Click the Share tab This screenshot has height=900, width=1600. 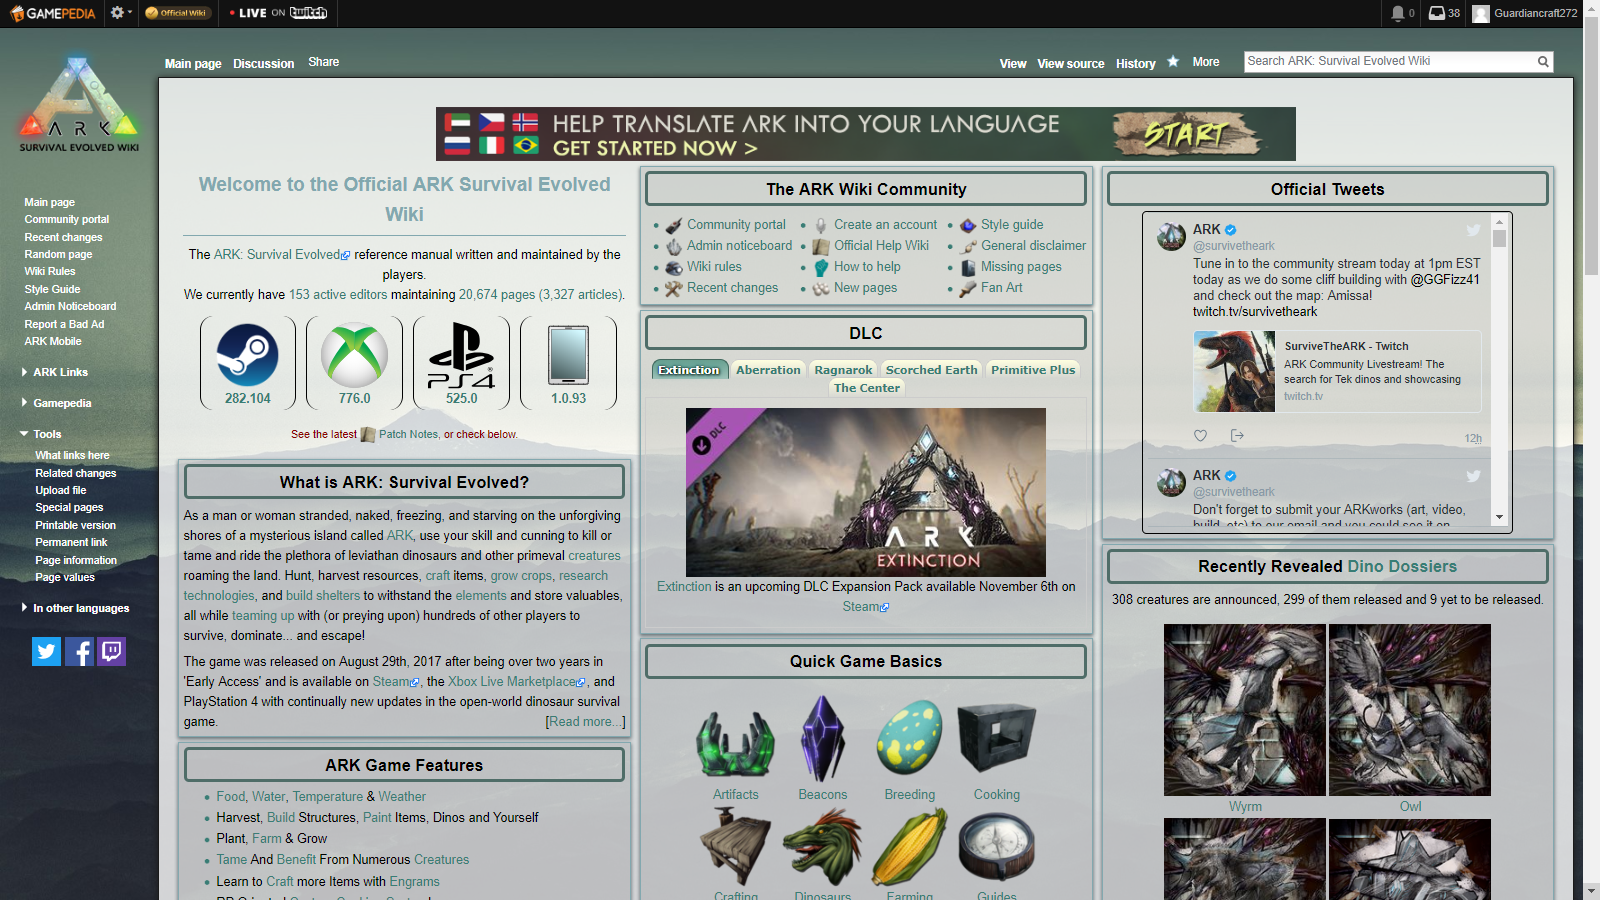(324, 62)
